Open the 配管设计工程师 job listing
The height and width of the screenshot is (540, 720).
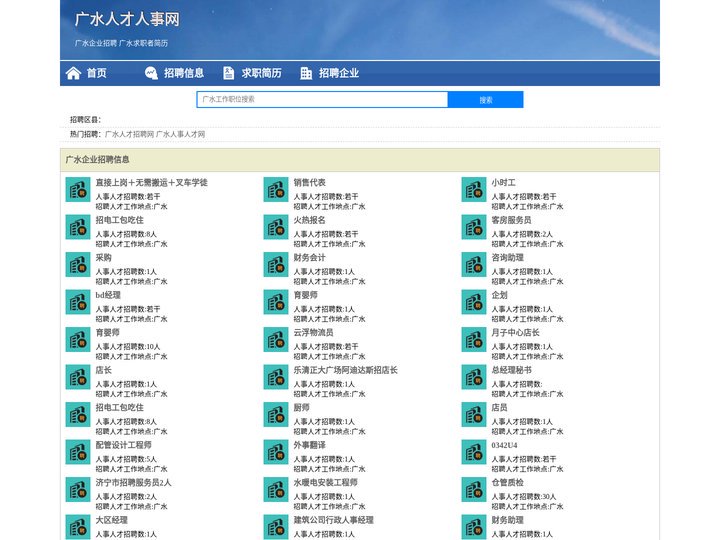pos(124,445)
